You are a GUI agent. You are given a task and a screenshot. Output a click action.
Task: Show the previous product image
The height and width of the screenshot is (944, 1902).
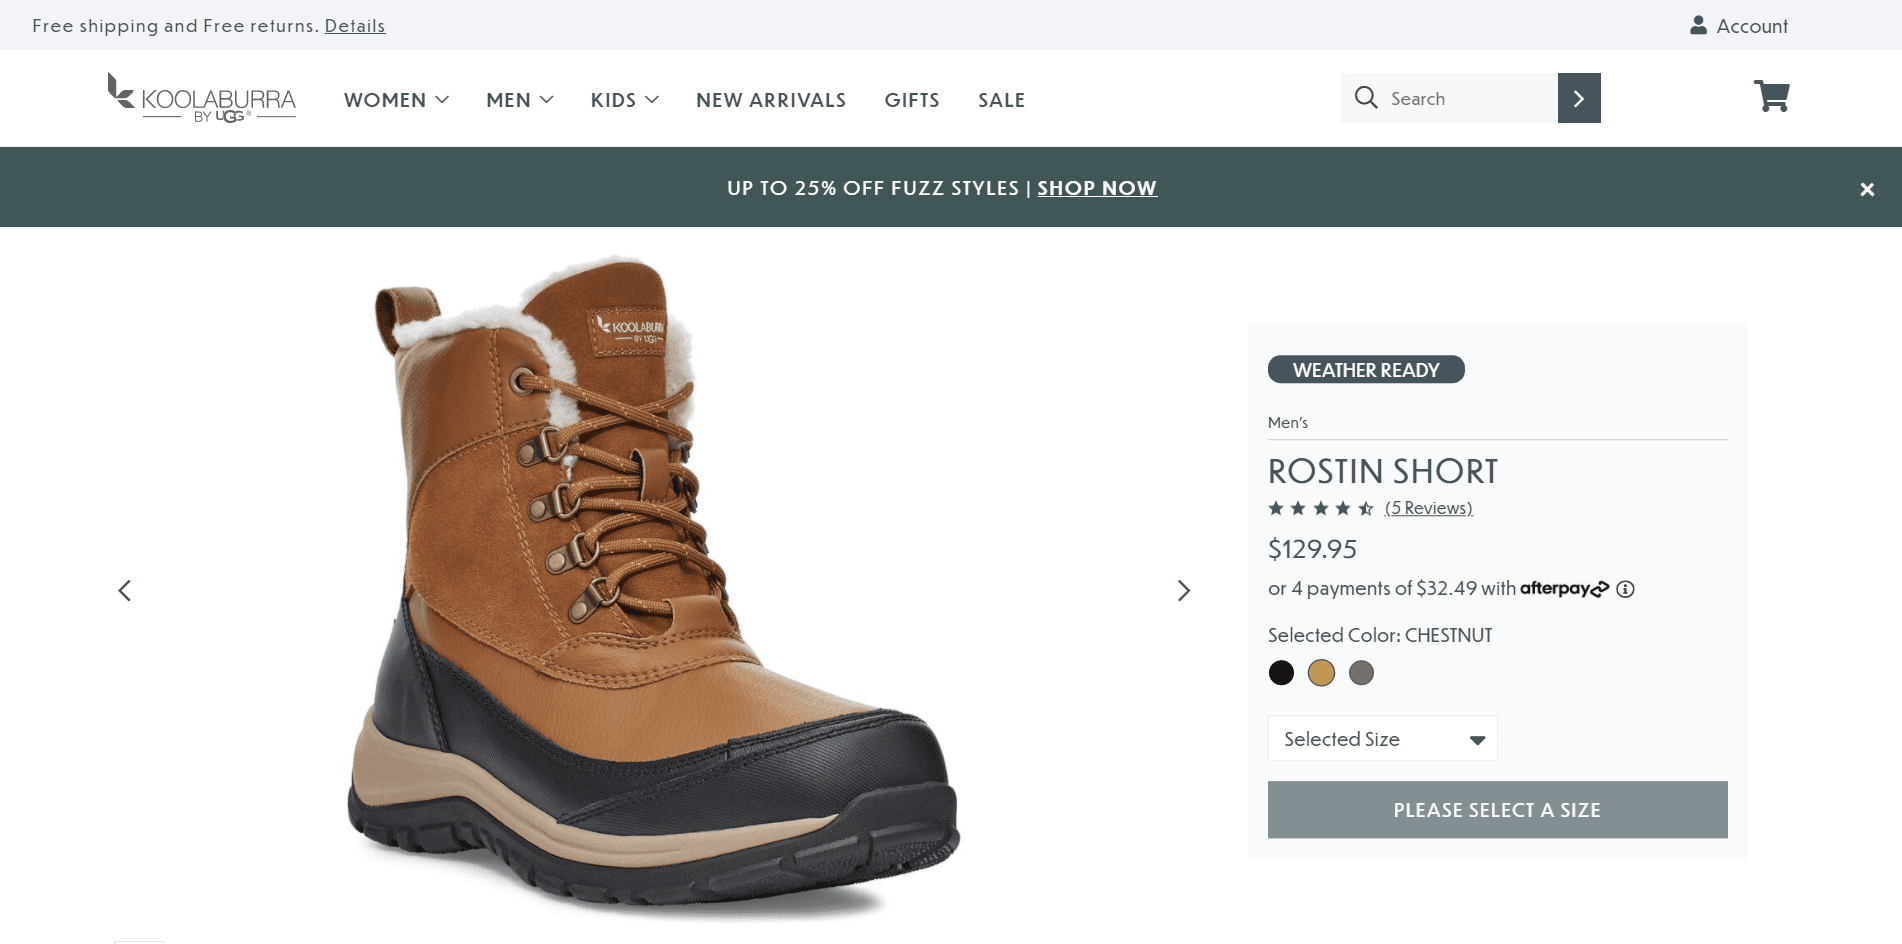tap(125, 591)
